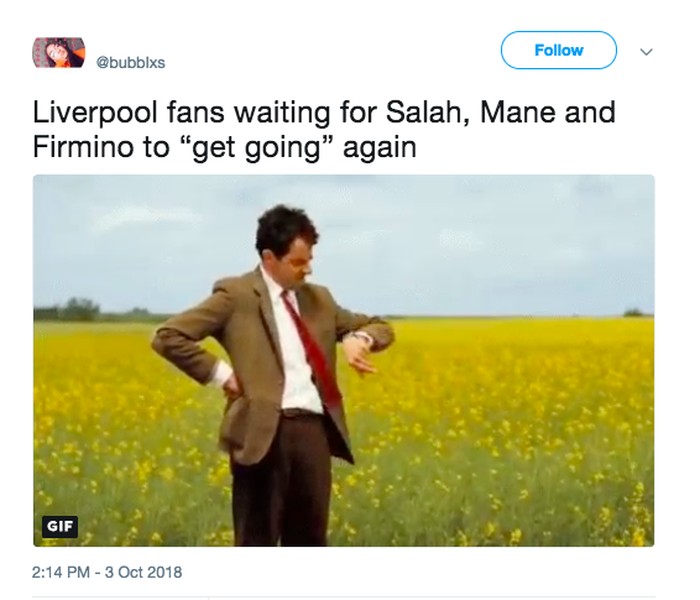Click the sky area of the GIF
The width and height of the screenshot is (700, 600).
click(500, 240)
